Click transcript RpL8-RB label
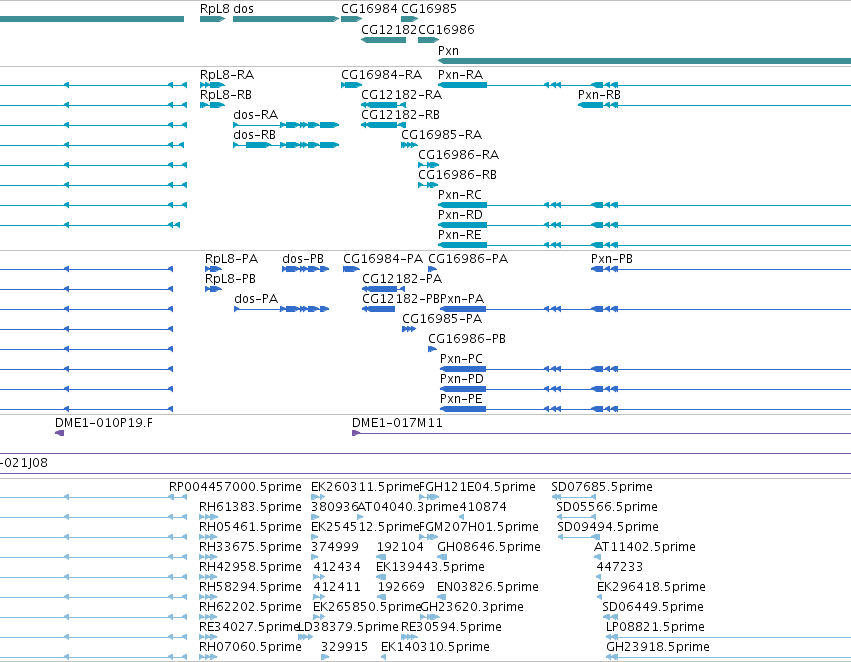This screenshot has height=662, width=851. click(226, 94)
